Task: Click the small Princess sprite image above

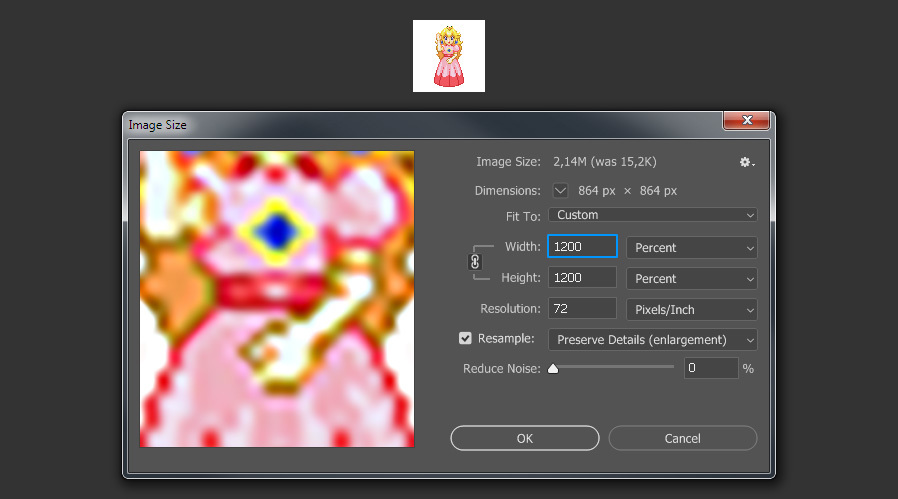Action: click(x=449, y=56)
